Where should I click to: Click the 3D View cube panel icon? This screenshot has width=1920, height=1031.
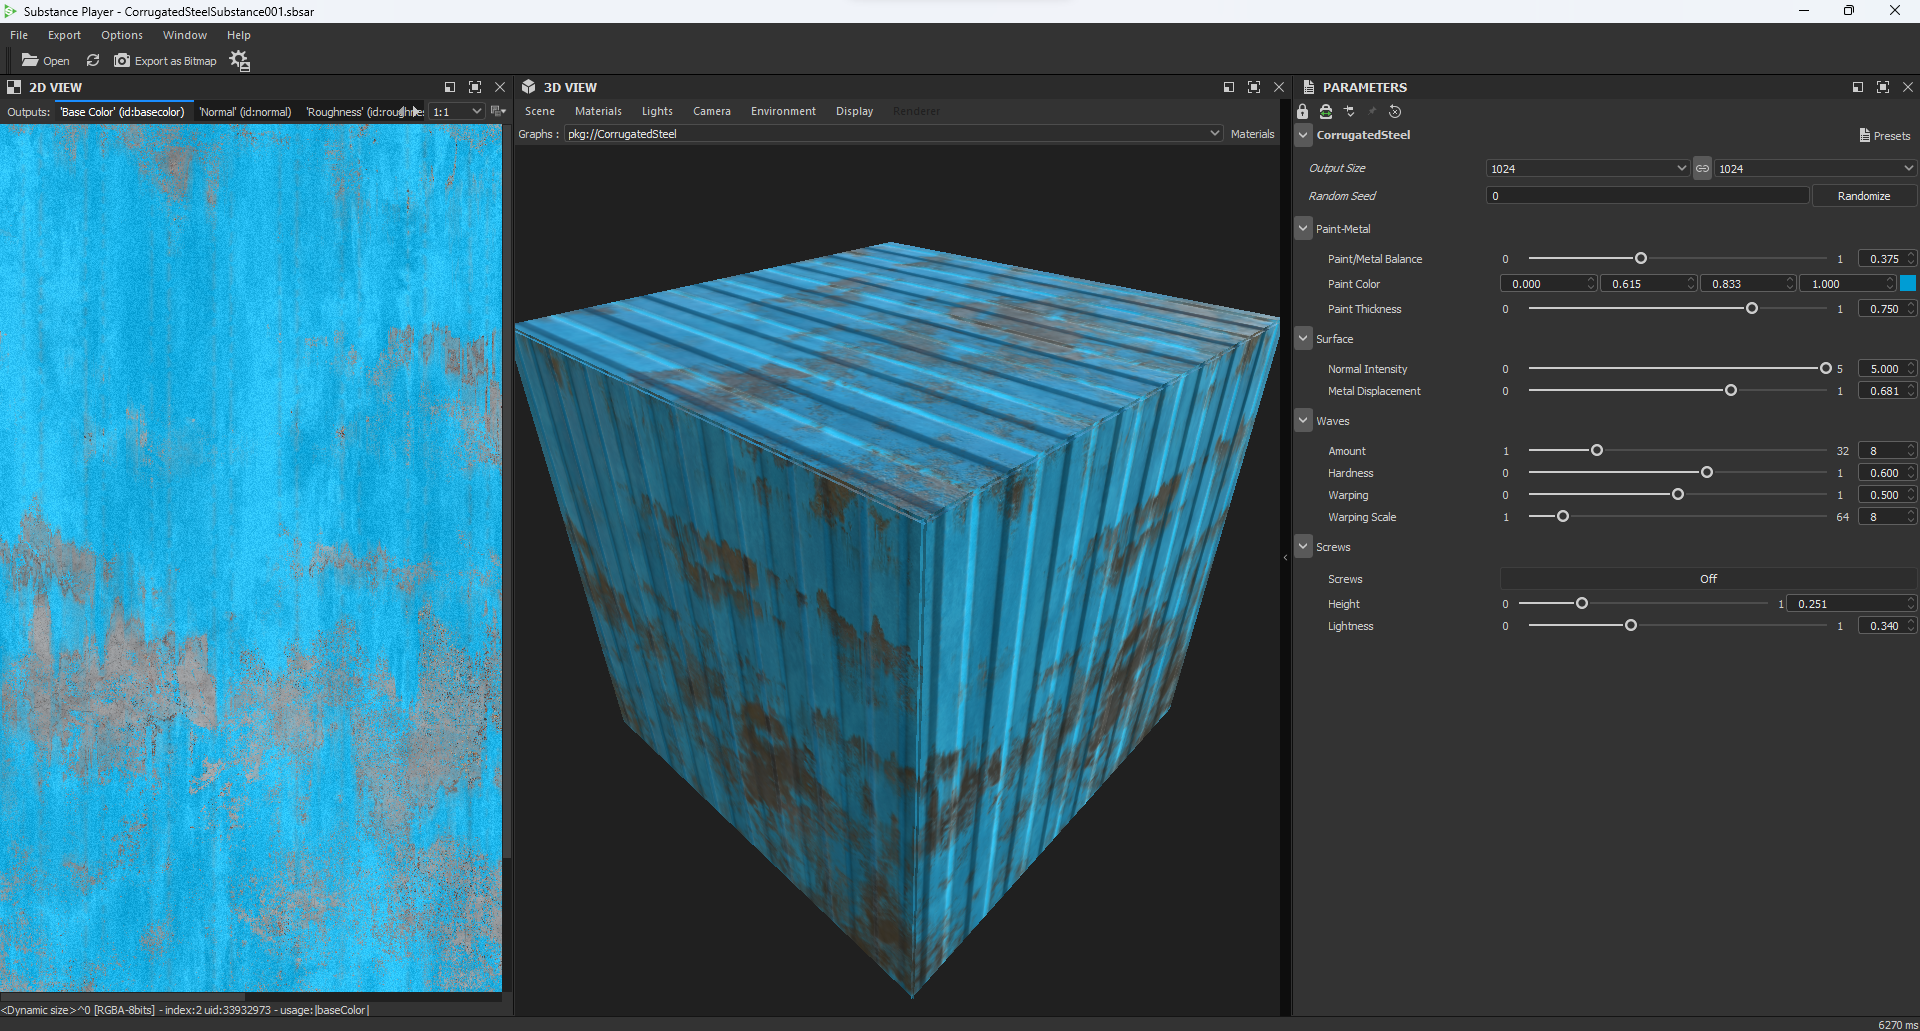click(529, 87)
